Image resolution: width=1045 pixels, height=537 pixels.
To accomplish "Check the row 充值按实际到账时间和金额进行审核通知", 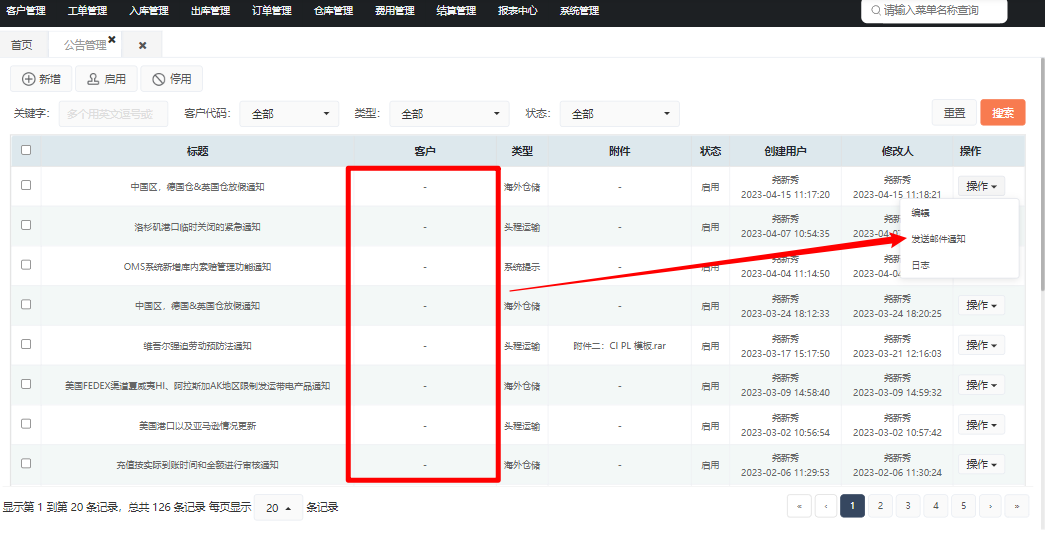I will coord(26,463).
